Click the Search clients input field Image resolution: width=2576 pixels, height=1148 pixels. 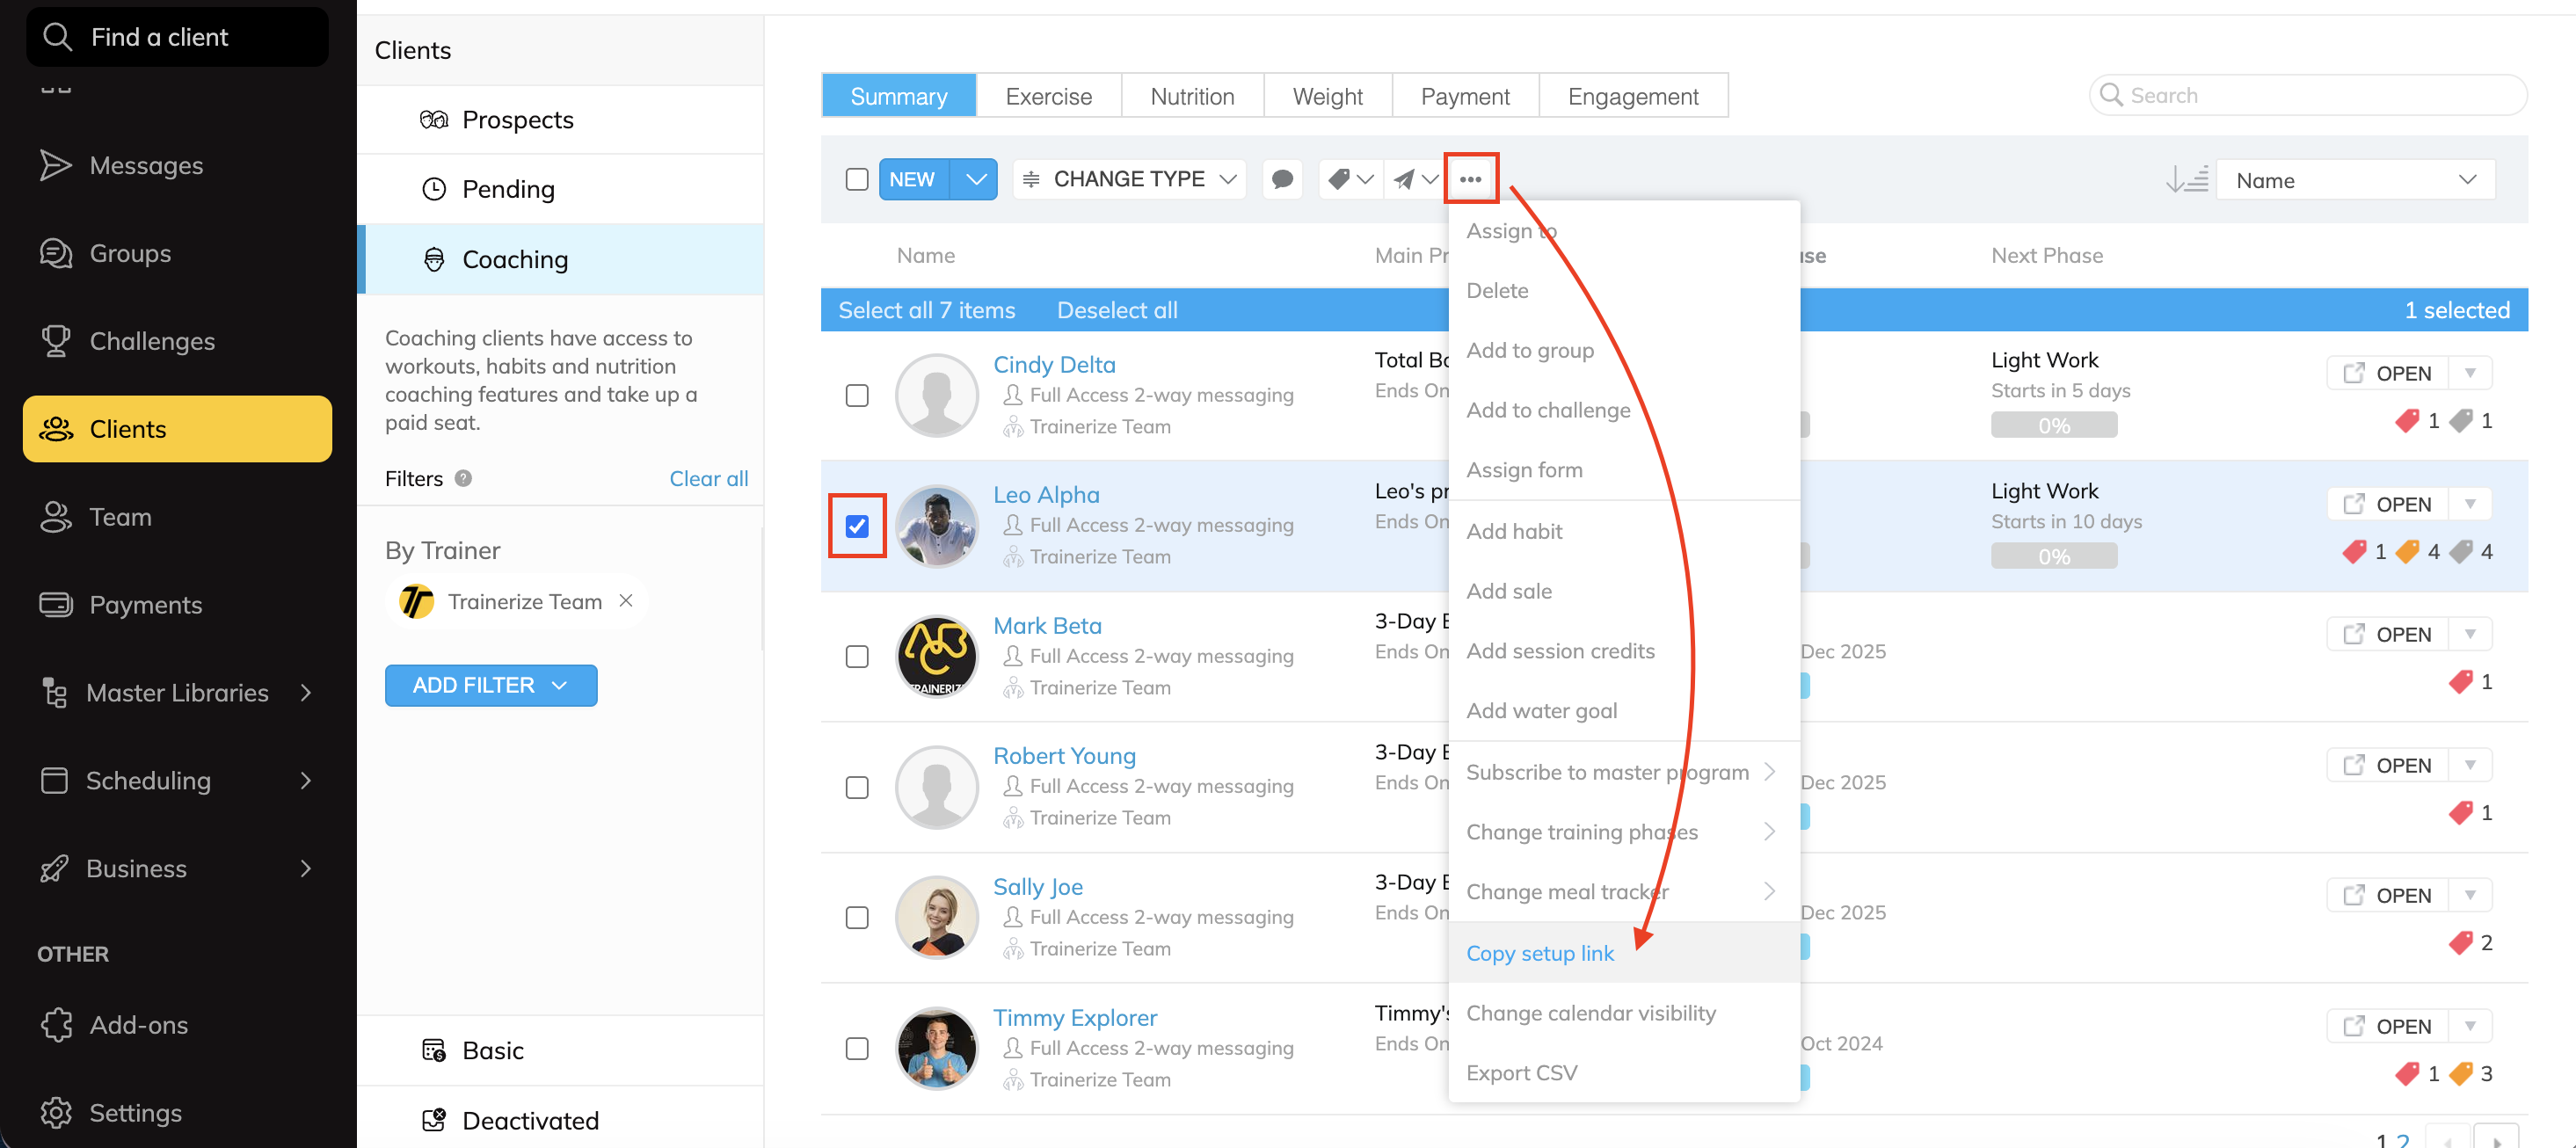[2308, 95]
